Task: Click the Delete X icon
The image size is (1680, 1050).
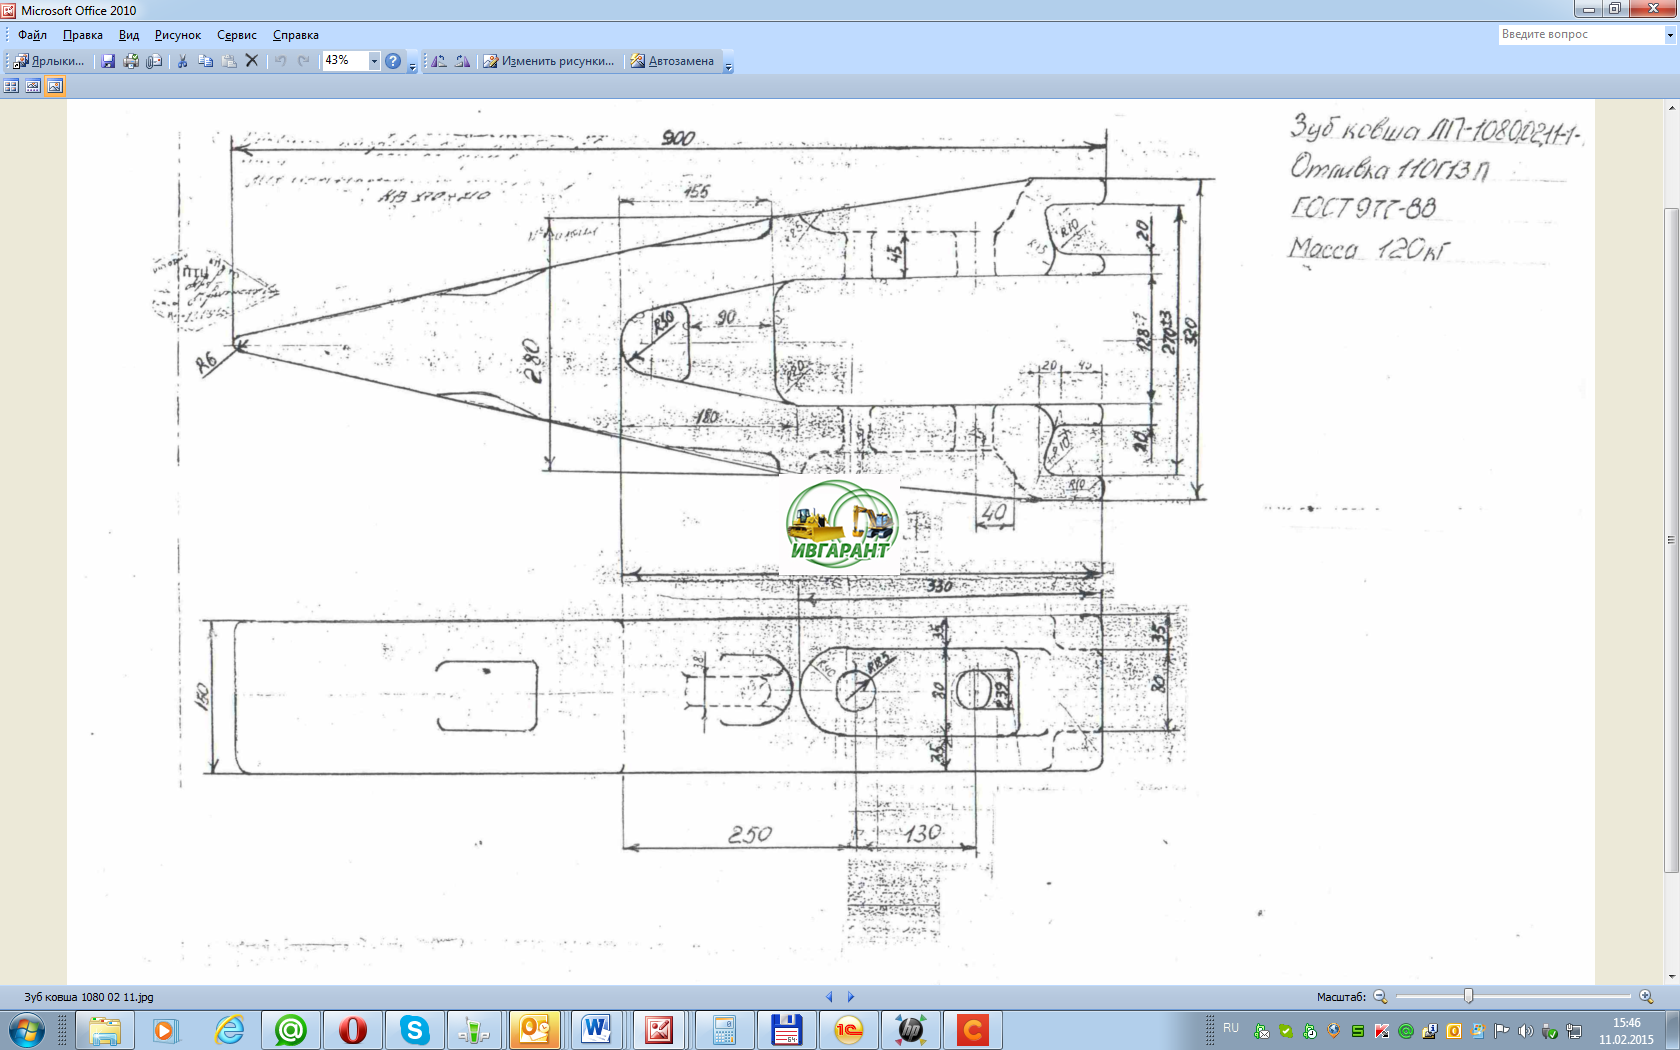Action: click(x=252, y=61)
